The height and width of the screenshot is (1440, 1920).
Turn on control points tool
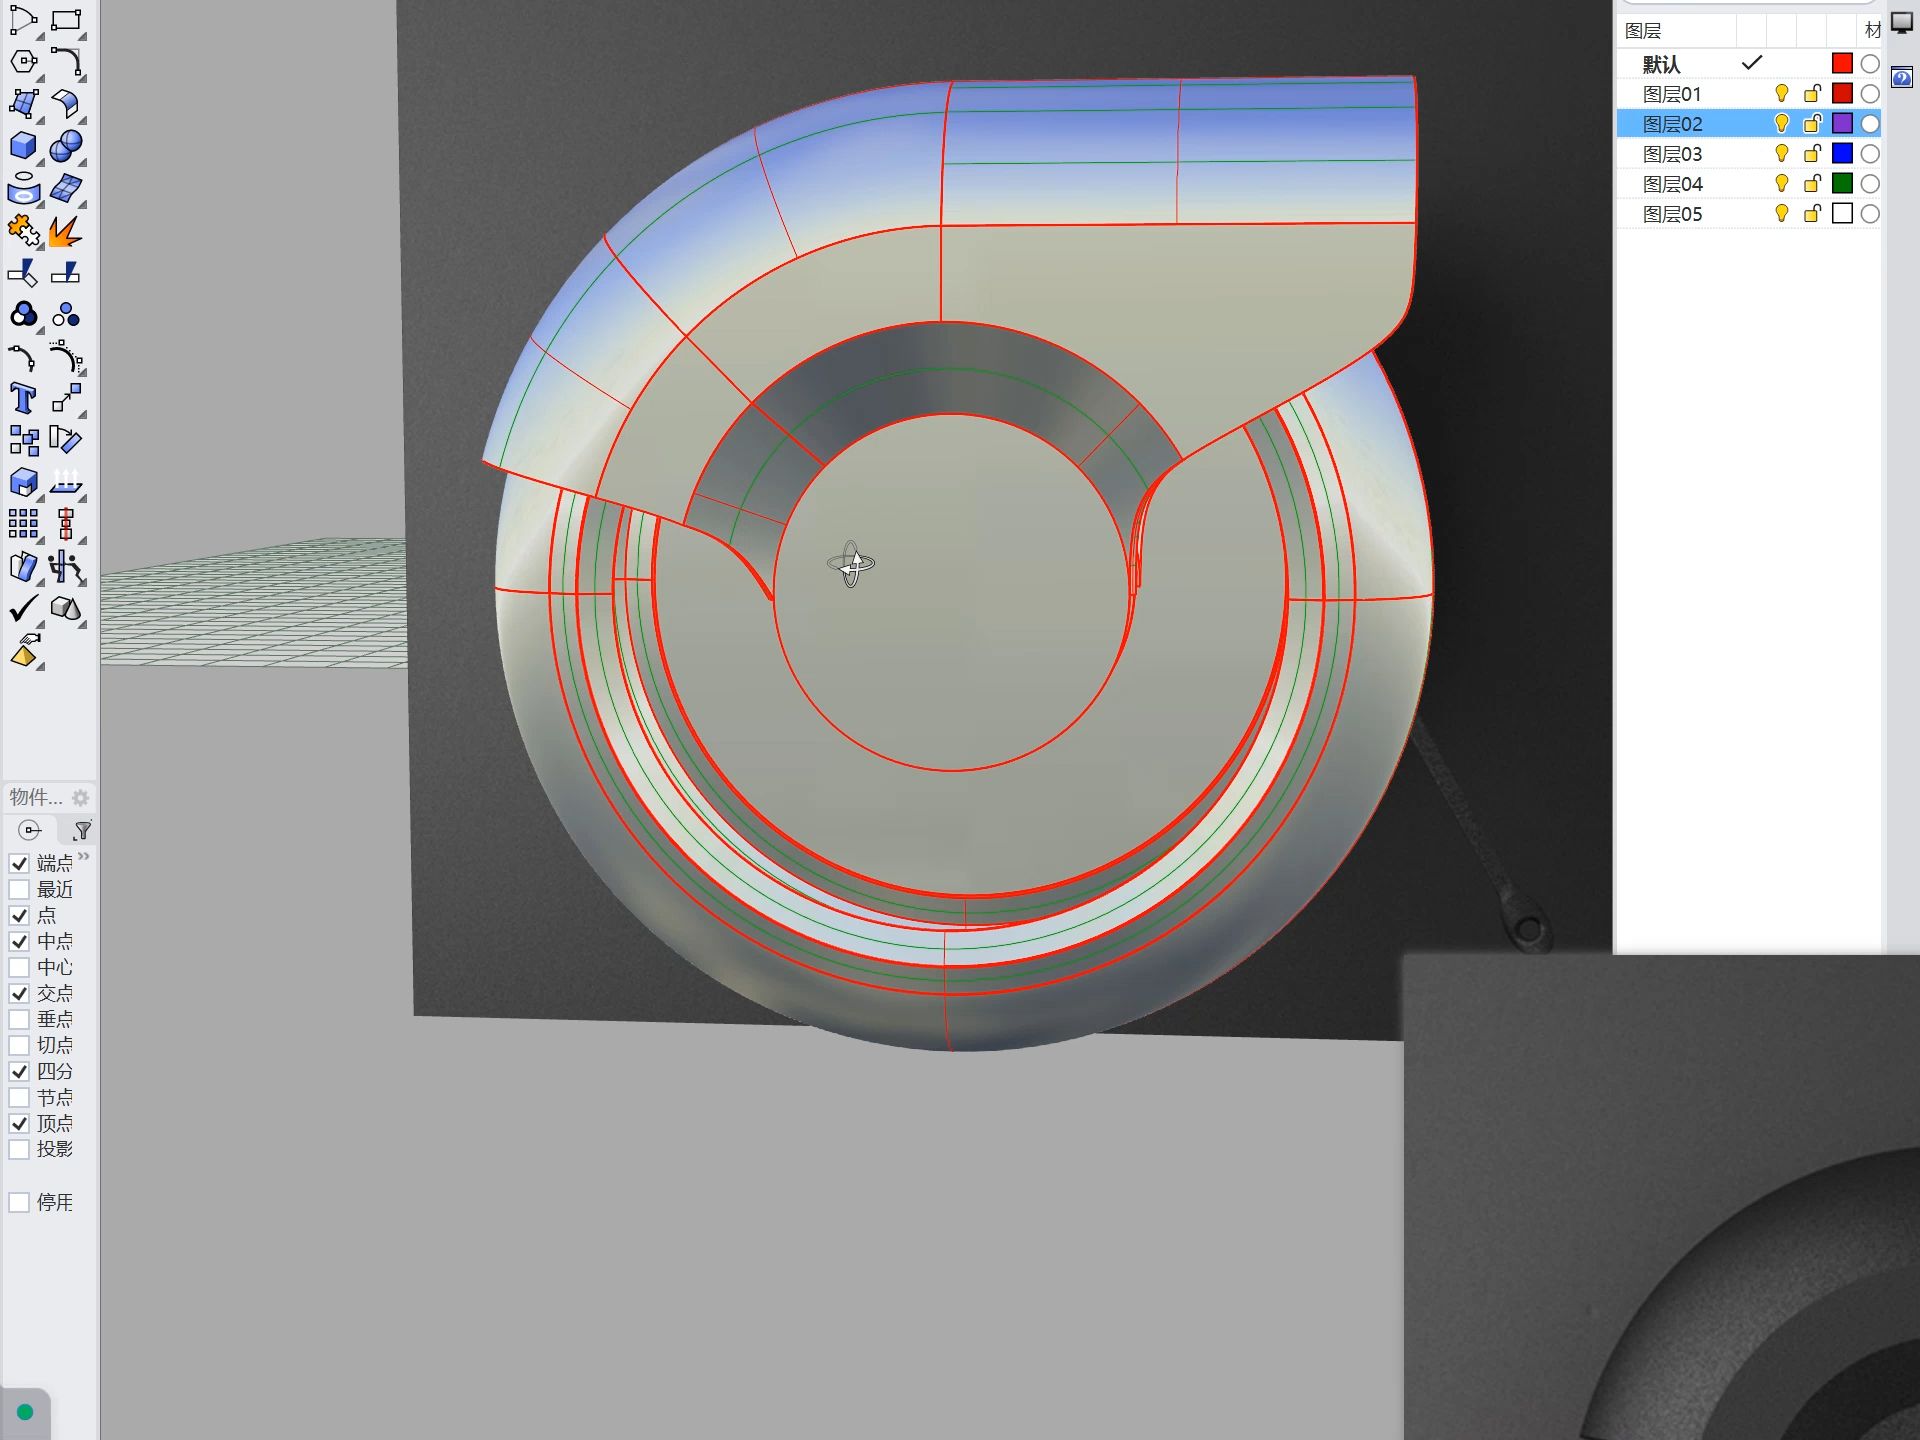pyautogui.click(x=66, y=357)
